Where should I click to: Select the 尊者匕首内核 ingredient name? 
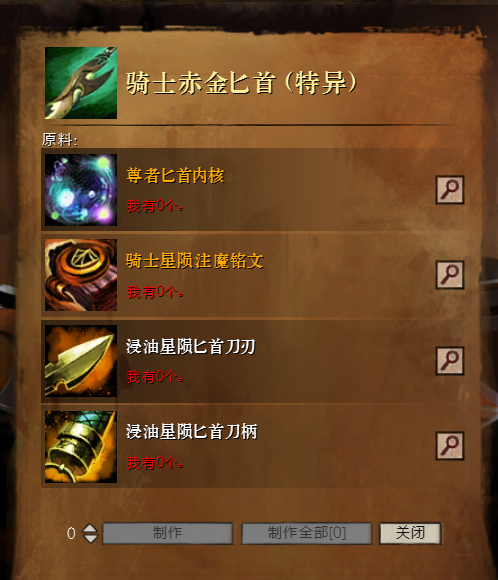pos(175,175)
